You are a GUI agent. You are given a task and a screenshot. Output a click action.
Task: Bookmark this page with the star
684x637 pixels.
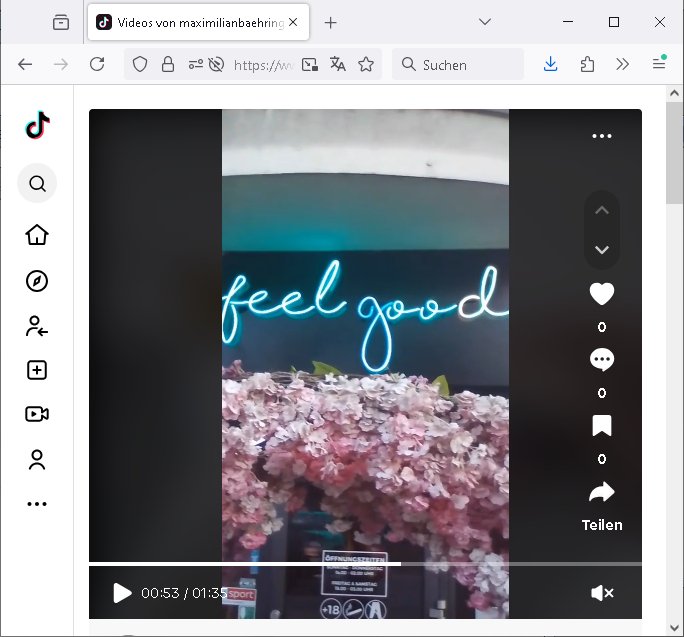(366, 65)
